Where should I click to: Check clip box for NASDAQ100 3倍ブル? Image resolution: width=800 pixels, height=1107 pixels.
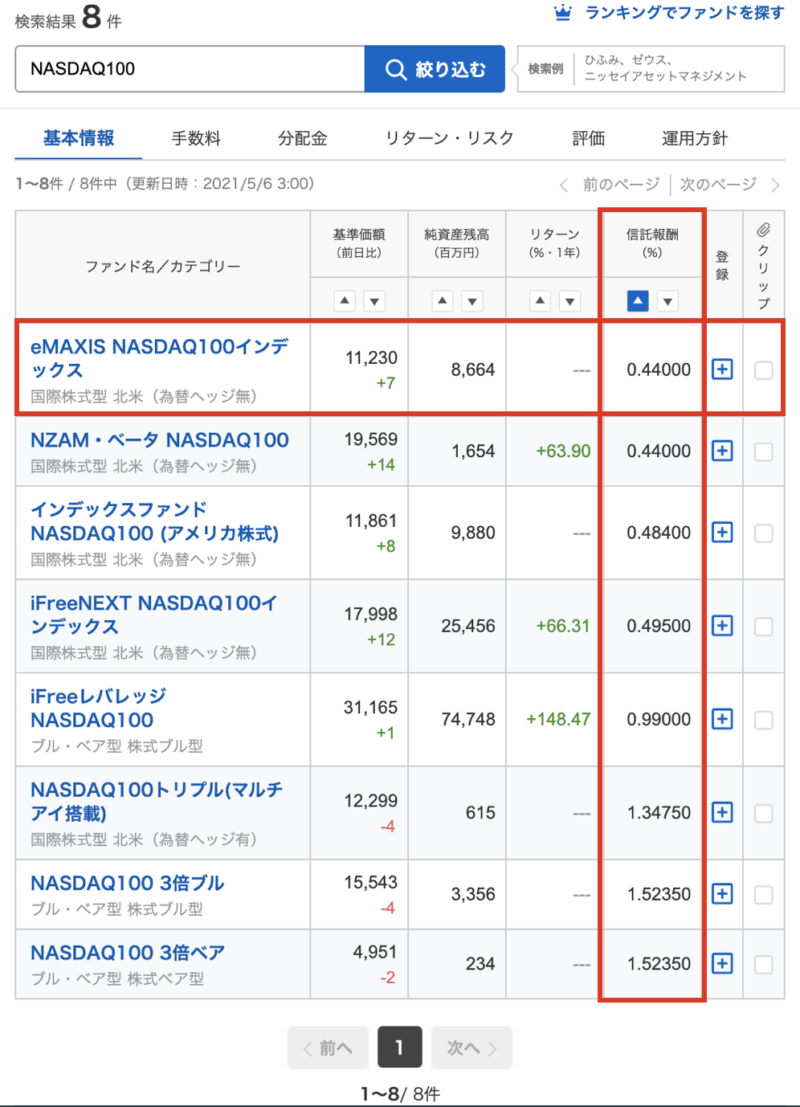763,894
